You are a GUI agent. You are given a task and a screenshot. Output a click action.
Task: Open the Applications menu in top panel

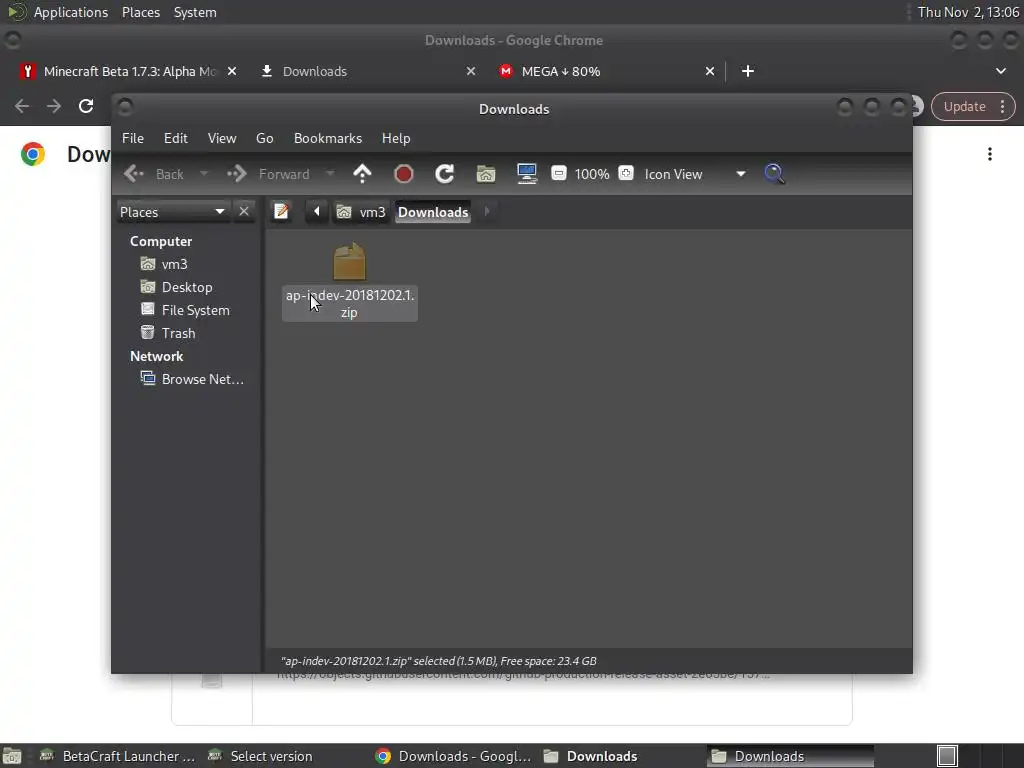71,12
